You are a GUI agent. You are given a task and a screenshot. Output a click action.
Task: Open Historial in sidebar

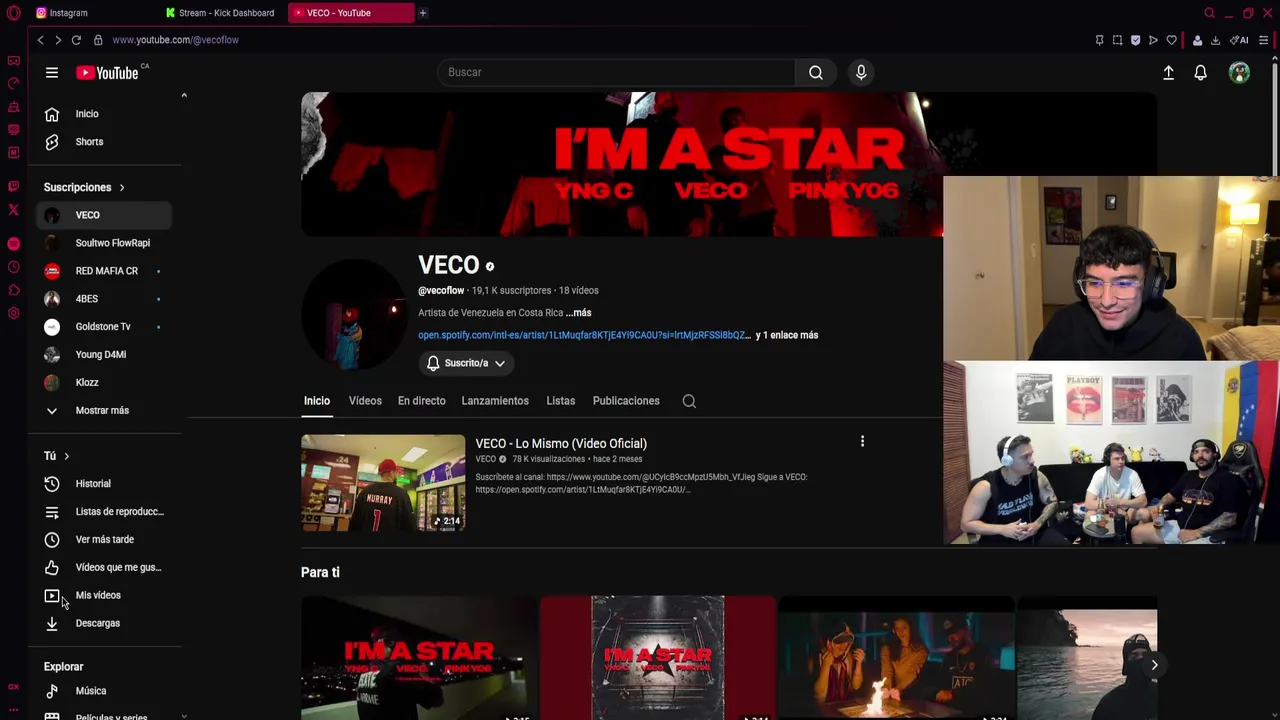[x=104, y=484]
